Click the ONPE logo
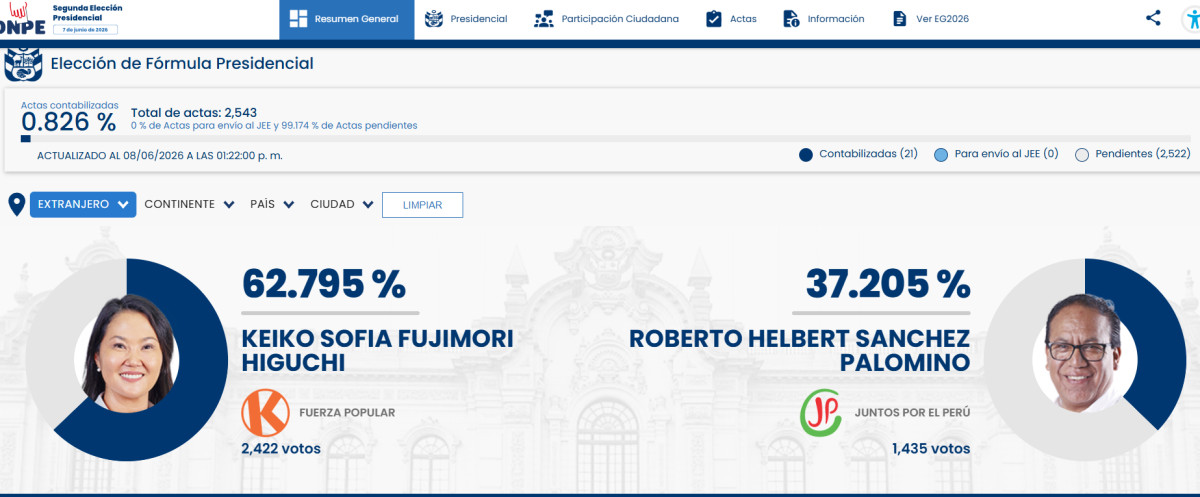Screen dimensions: 1200x497 (23, 18)
